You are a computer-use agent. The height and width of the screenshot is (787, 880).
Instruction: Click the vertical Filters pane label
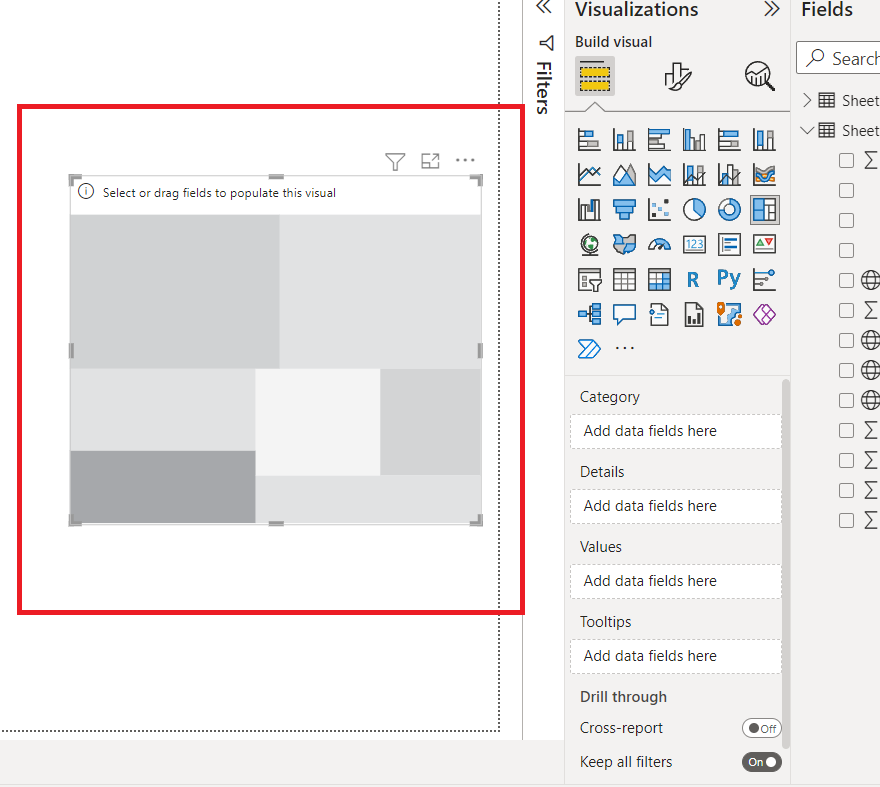543,88
